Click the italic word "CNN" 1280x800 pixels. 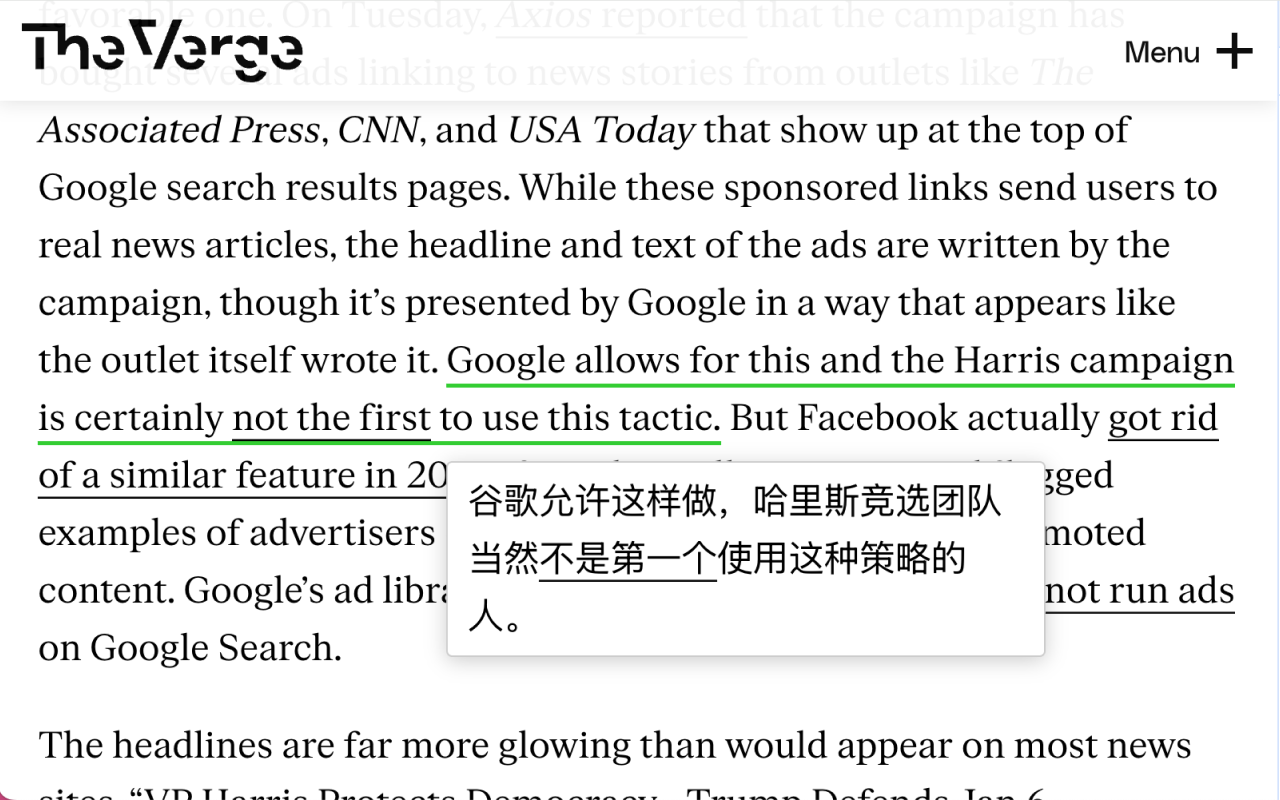click(x=377, y=130)
